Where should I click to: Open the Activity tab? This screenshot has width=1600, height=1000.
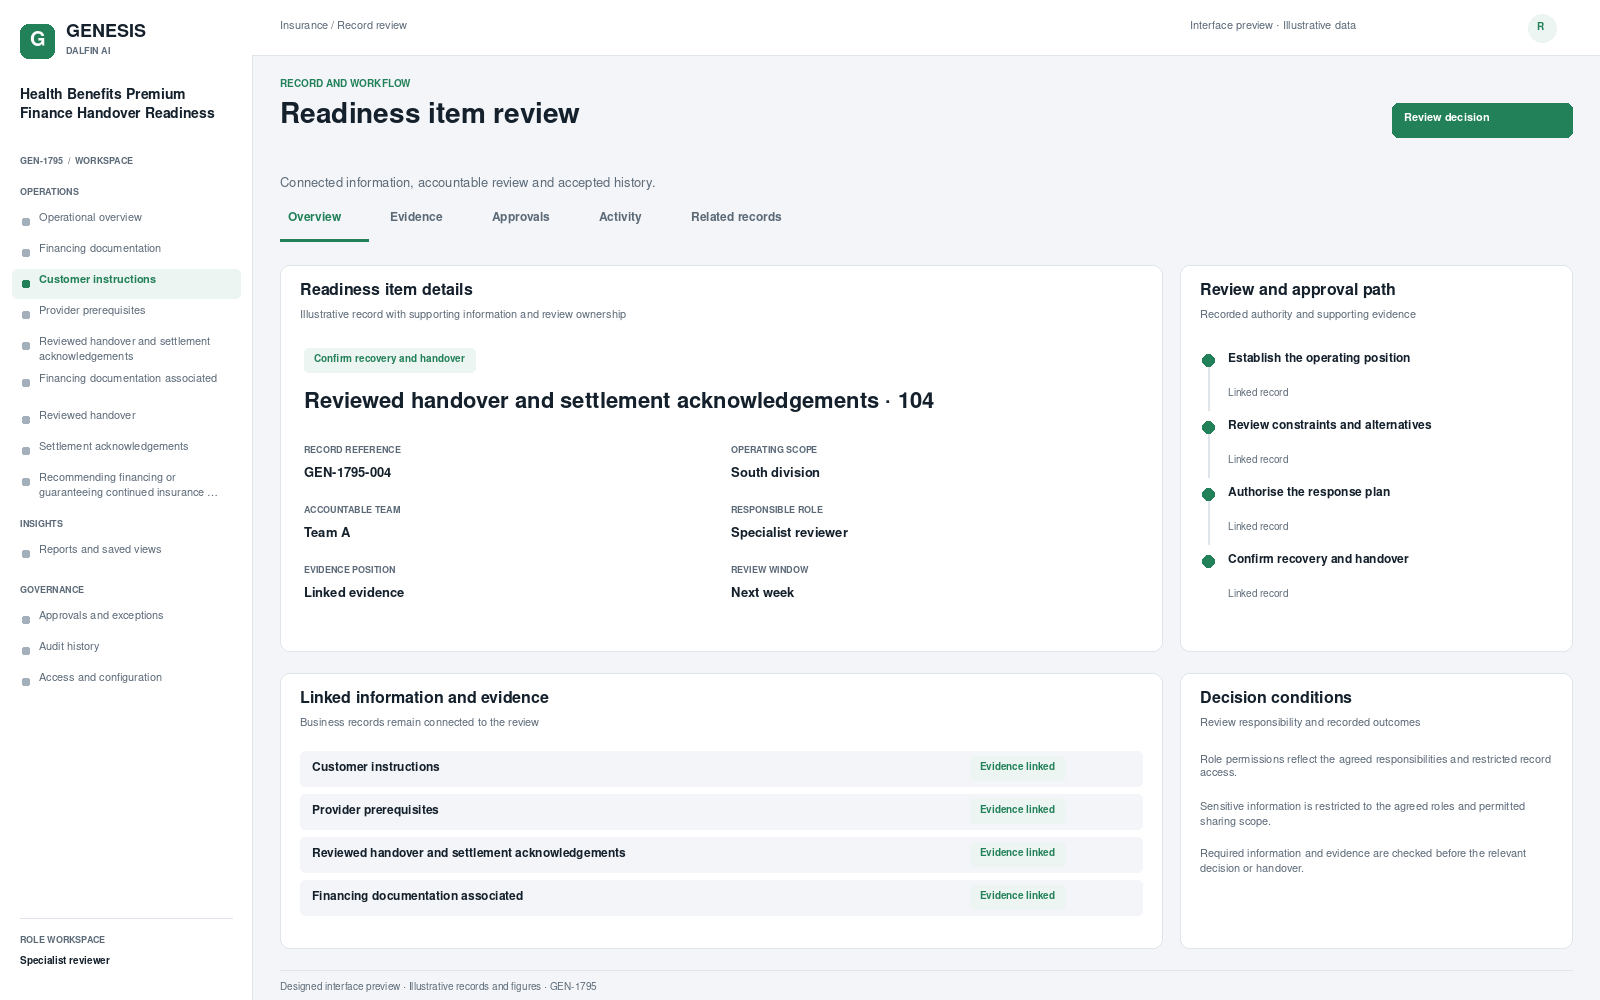click(x=620, y=217)
